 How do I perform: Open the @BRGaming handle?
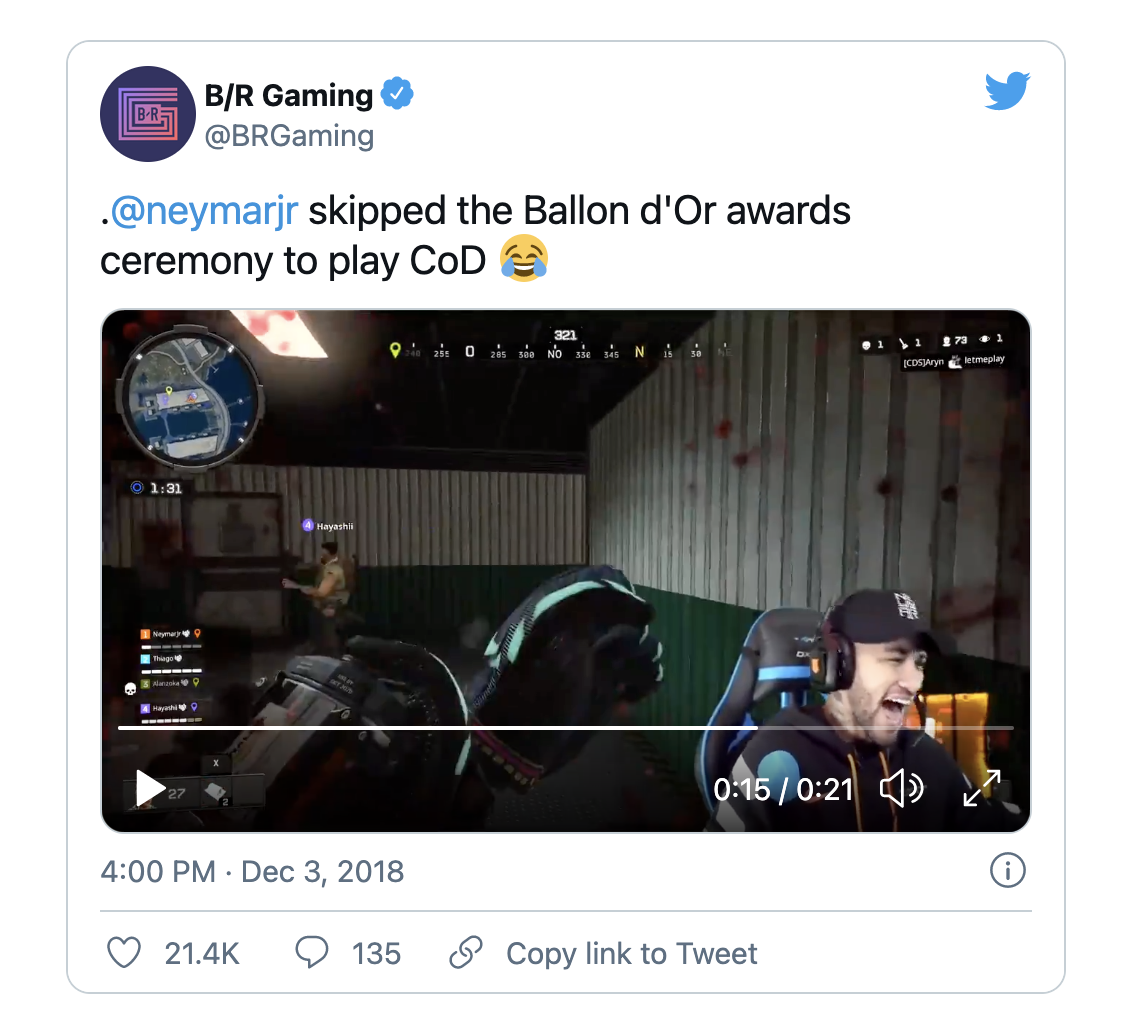289,136
